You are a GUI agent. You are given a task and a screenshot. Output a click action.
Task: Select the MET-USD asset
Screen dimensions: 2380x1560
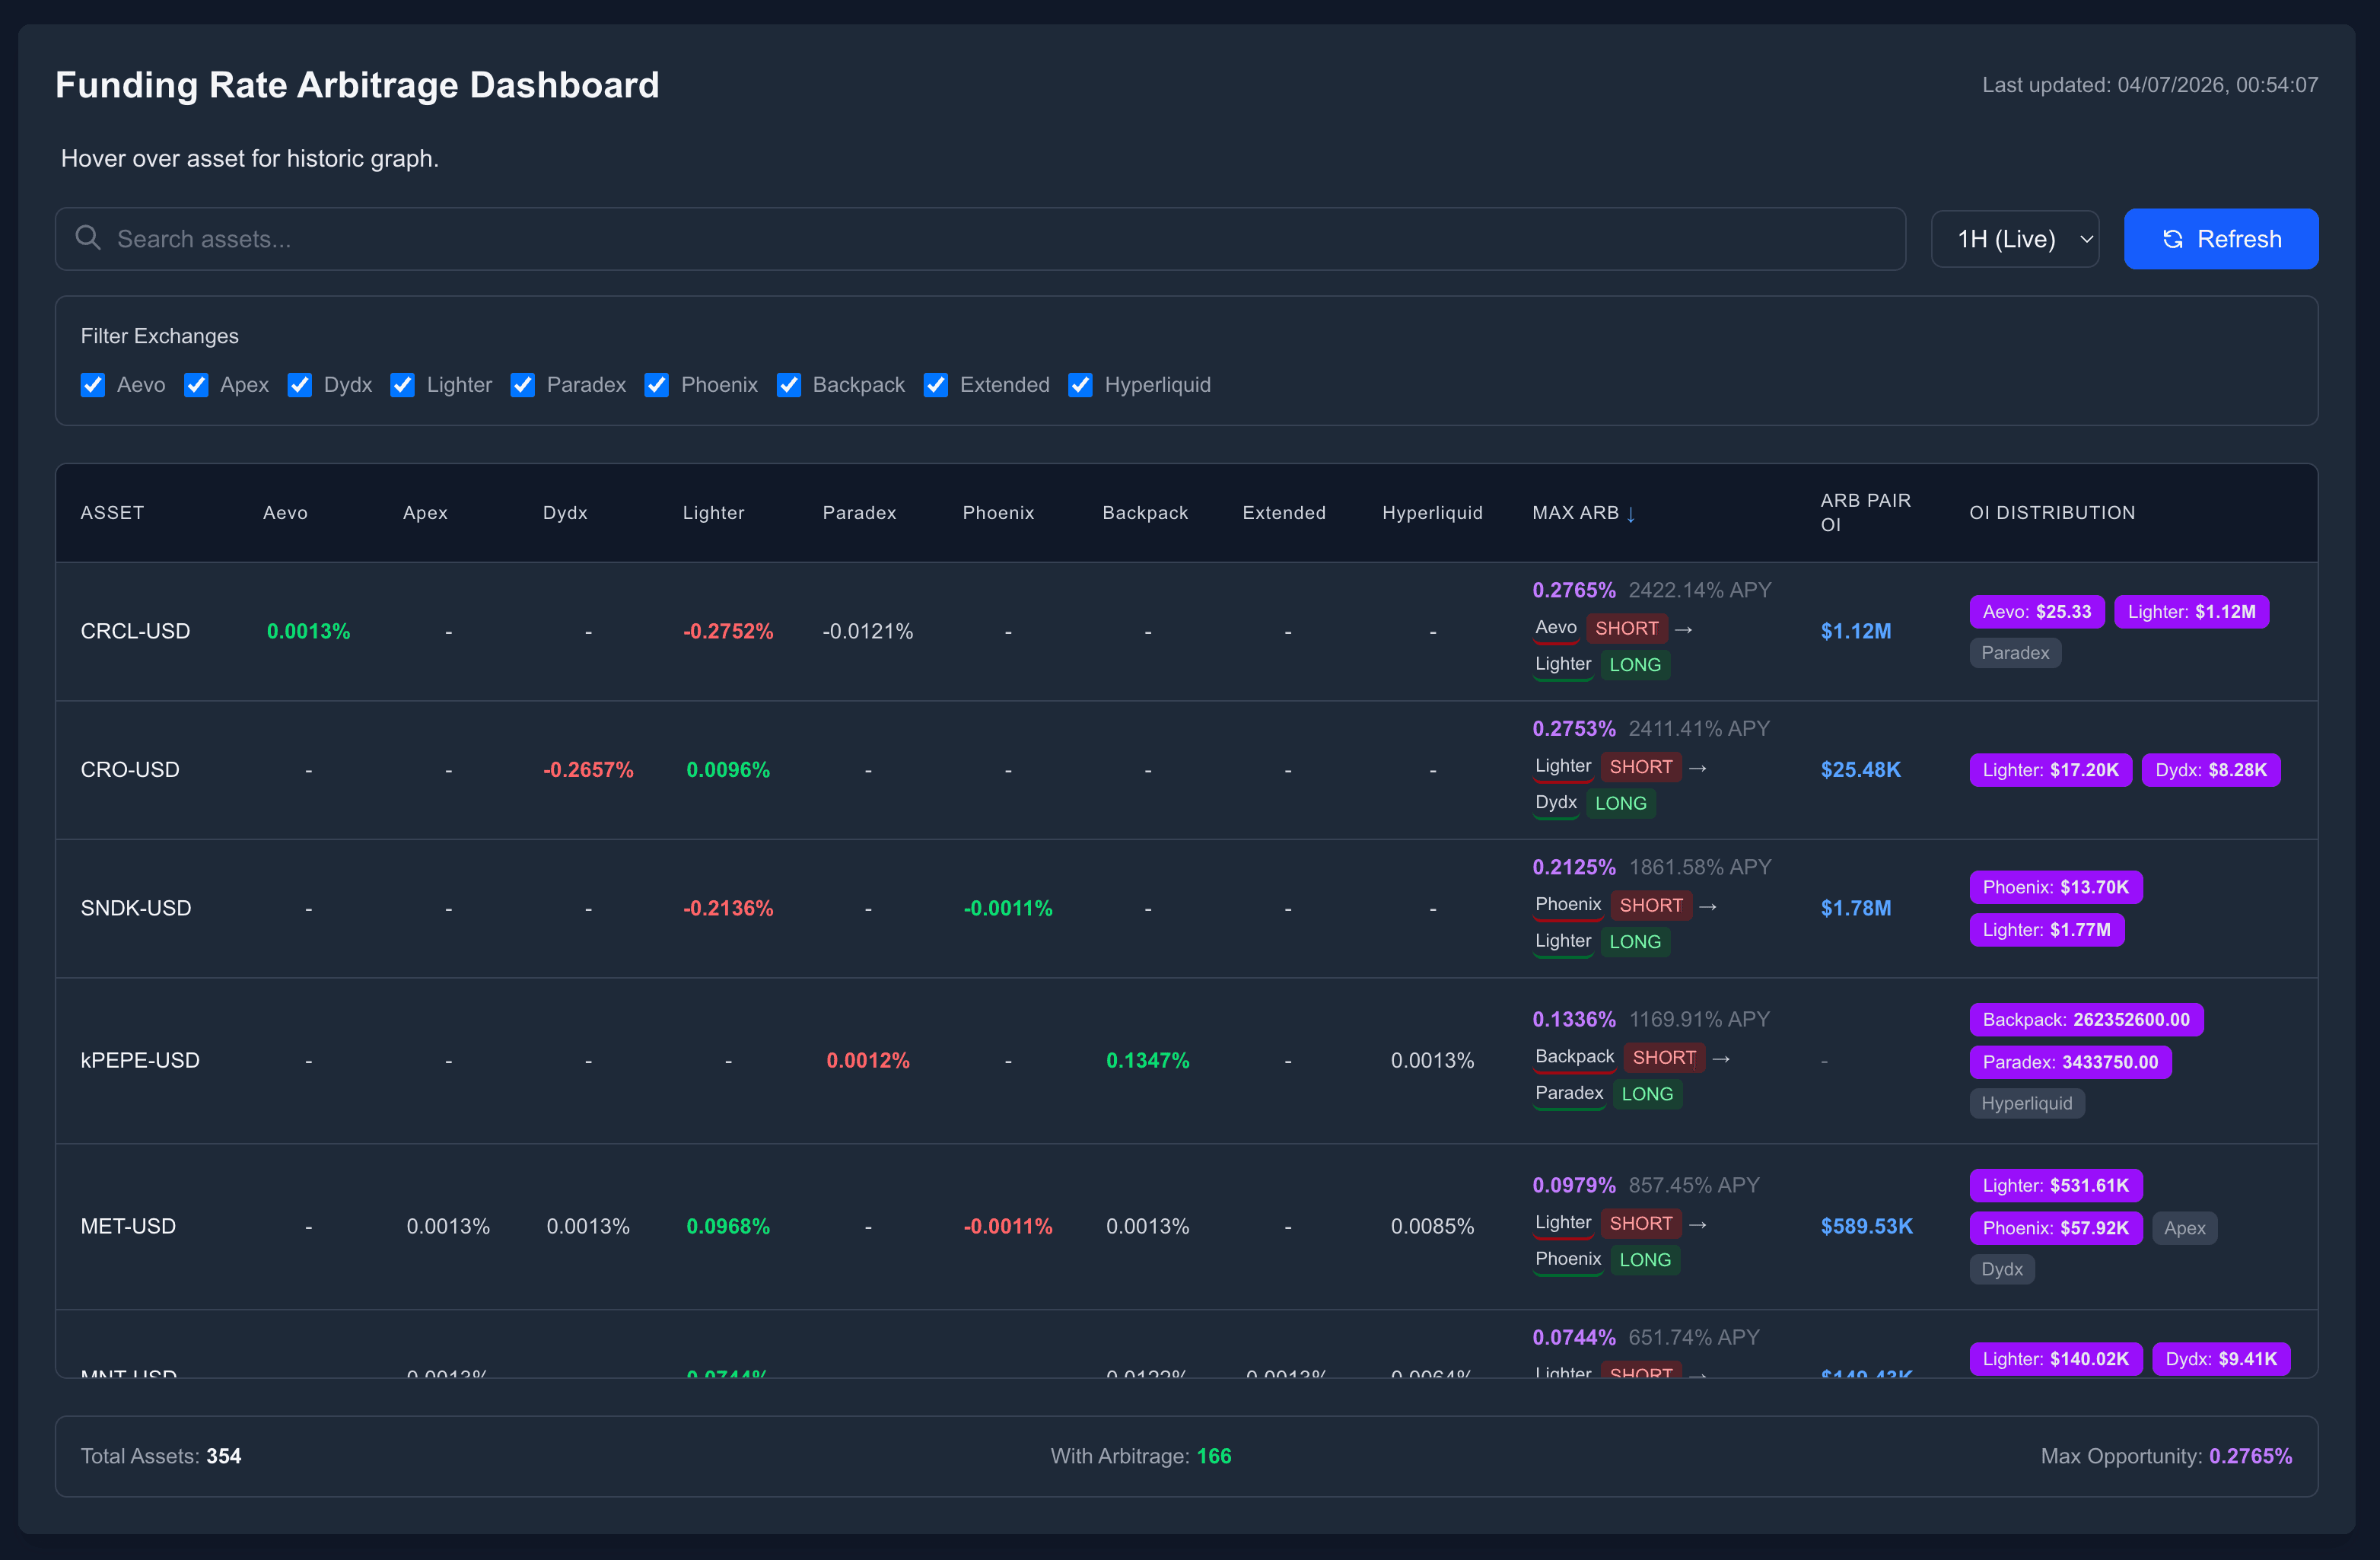click(x=128, y=1226)
